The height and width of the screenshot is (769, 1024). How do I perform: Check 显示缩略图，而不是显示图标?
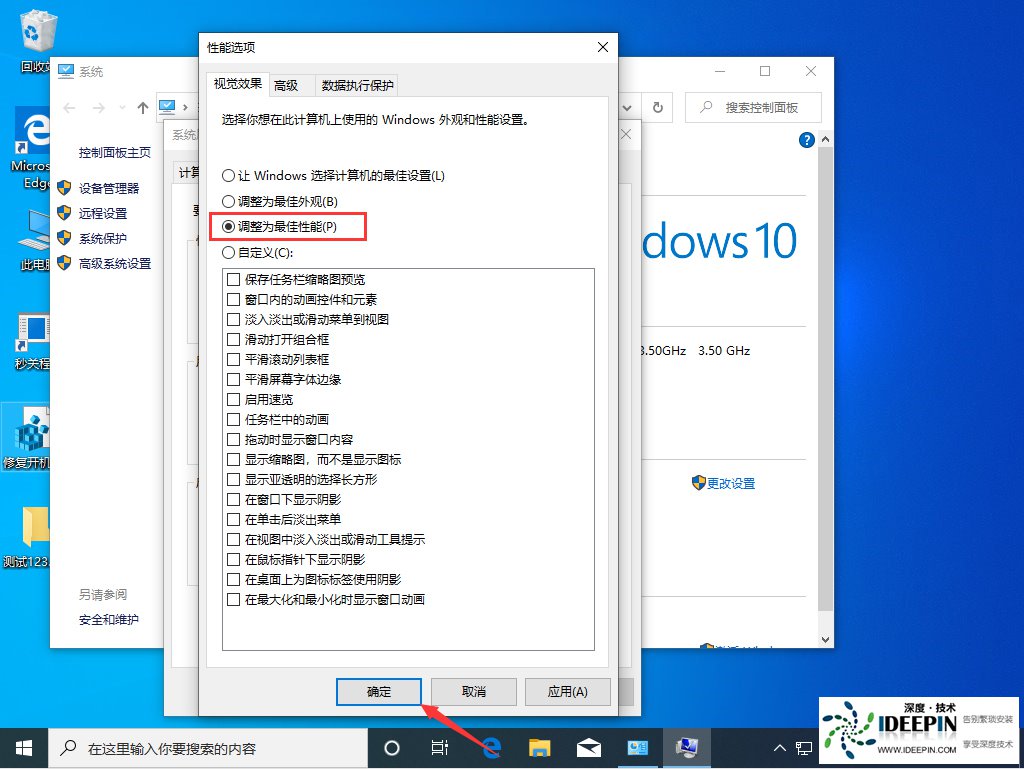(x=233, y=460)
